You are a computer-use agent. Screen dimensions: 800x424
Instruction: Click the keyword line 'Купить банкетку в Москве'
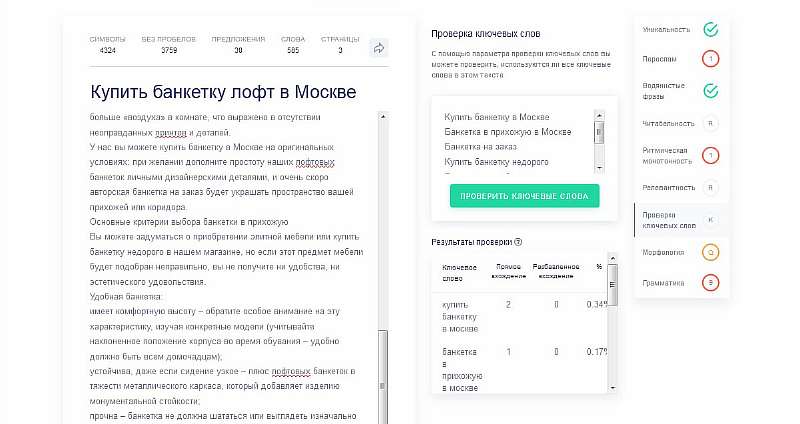coord(496,117)
